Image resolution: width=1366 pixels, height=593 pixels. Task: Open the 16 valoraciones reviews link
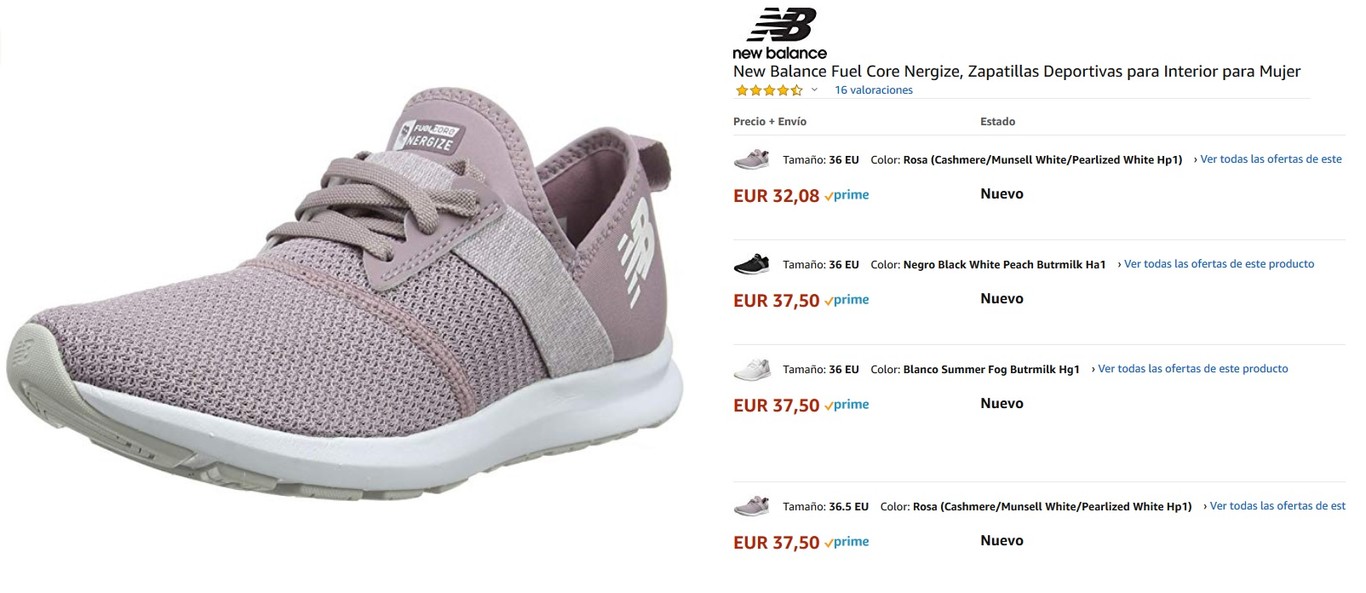click(873, 90)
